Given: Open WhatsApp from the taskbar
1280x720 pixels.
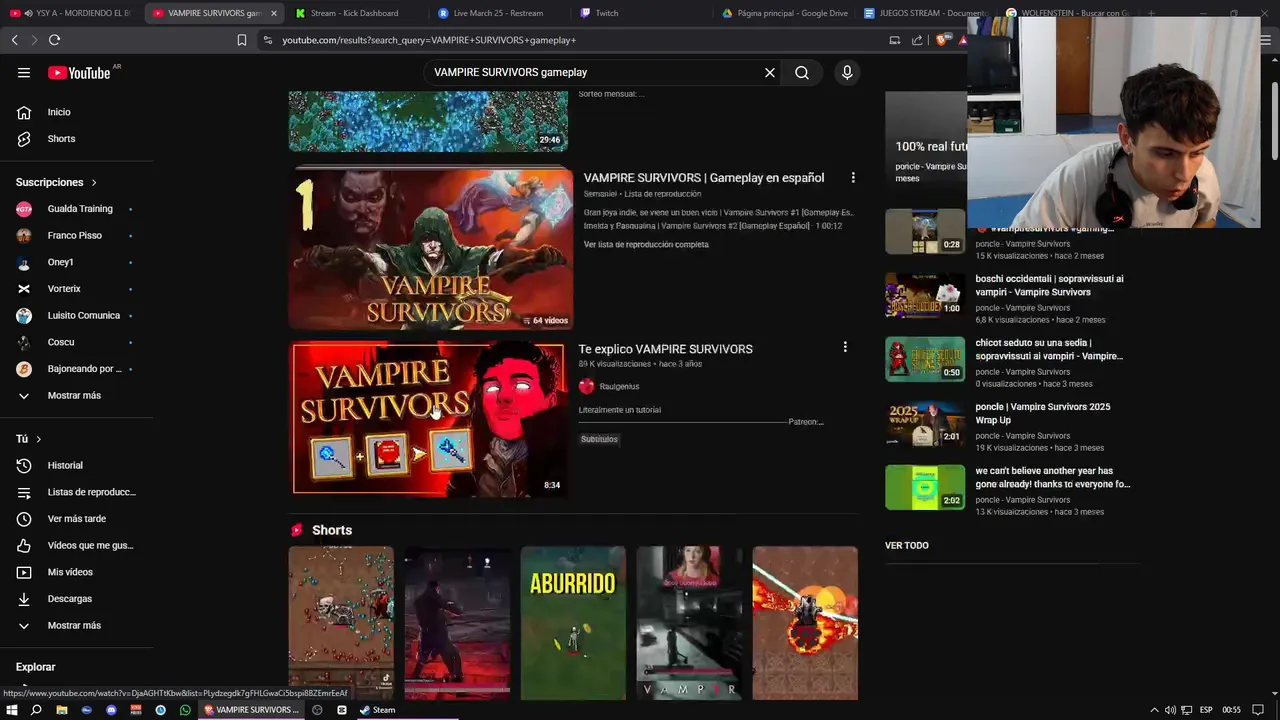Looking at the screenshot, I should 185,710.
